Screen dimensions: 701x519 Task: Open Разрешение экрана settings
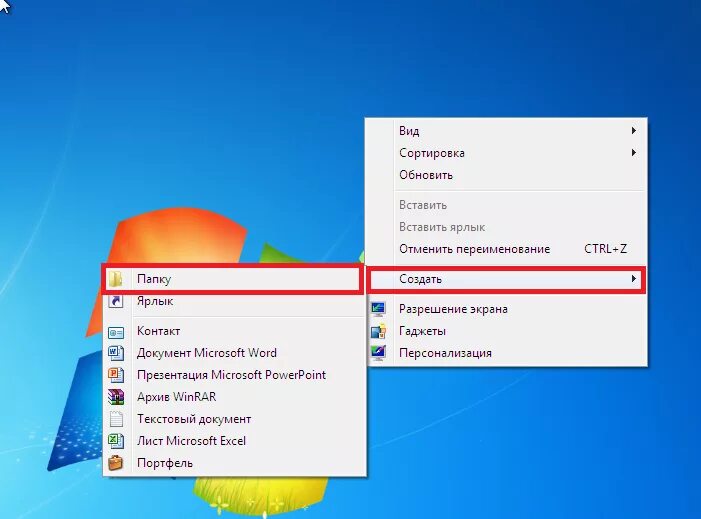click(x=506, y=309)
